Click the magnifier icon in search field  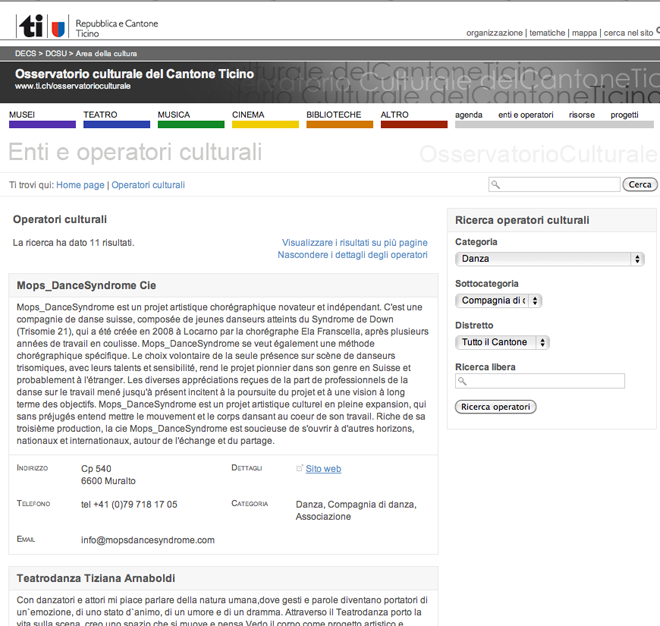point(497,185)
